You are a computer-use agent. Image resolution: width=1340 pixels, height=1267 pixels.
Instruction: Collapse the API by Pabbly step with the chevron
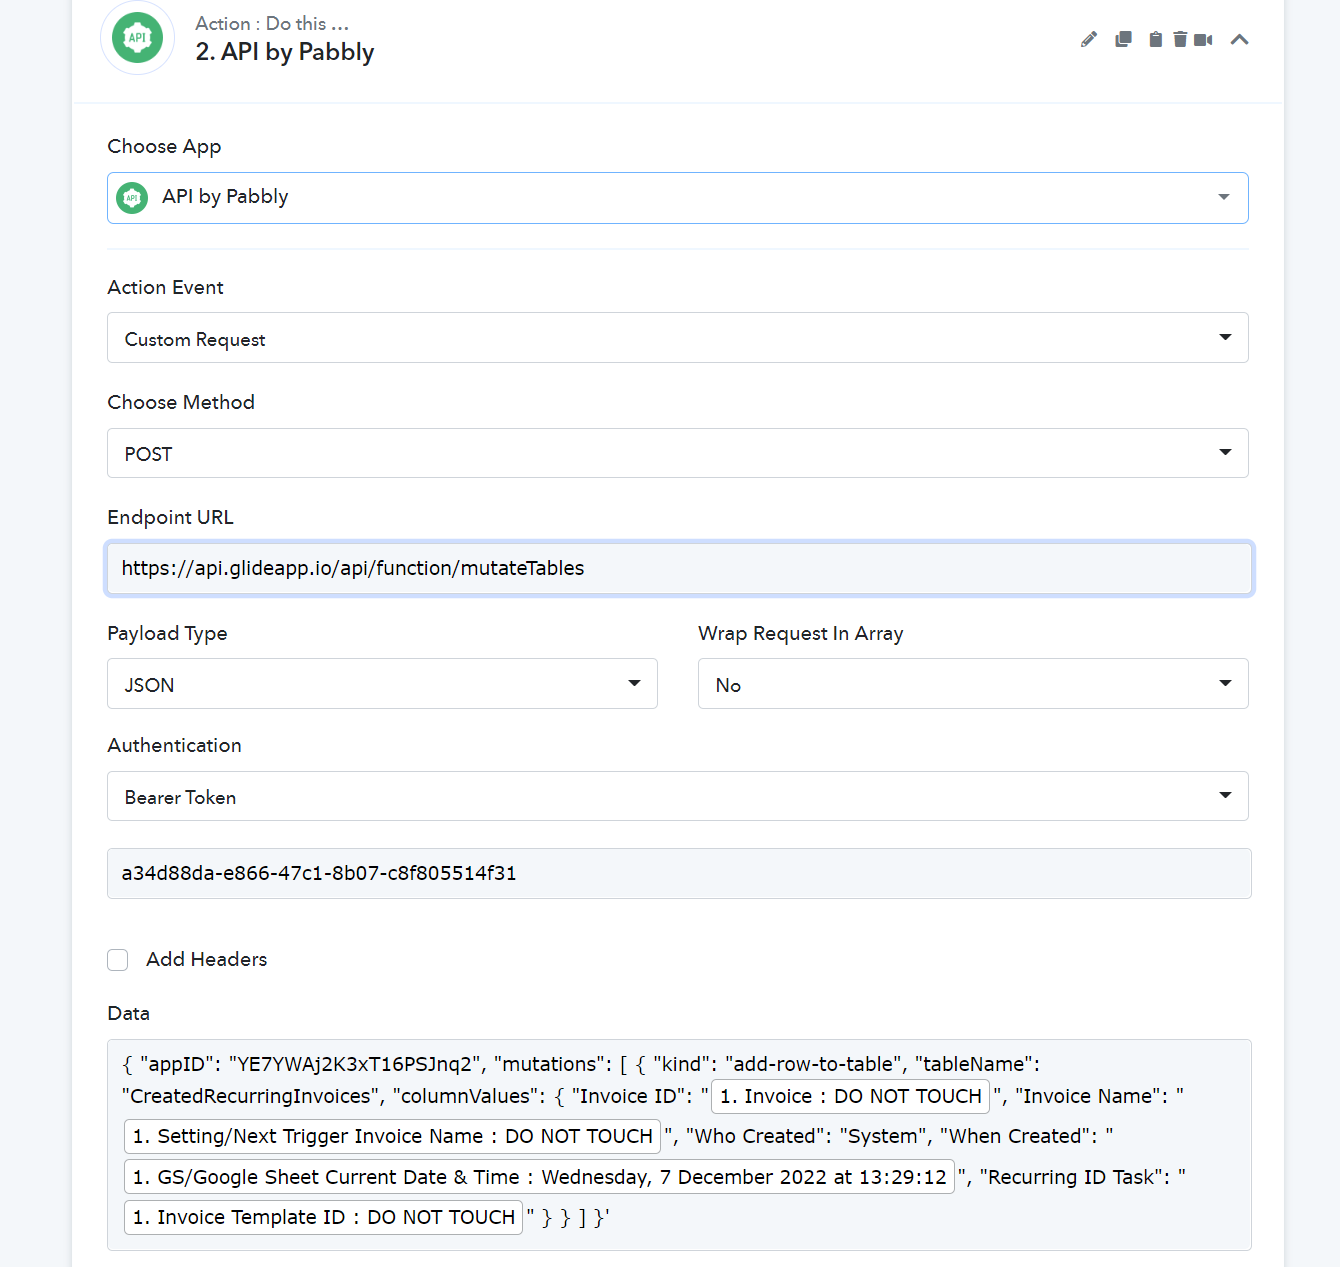click(x=1239, y=39)
